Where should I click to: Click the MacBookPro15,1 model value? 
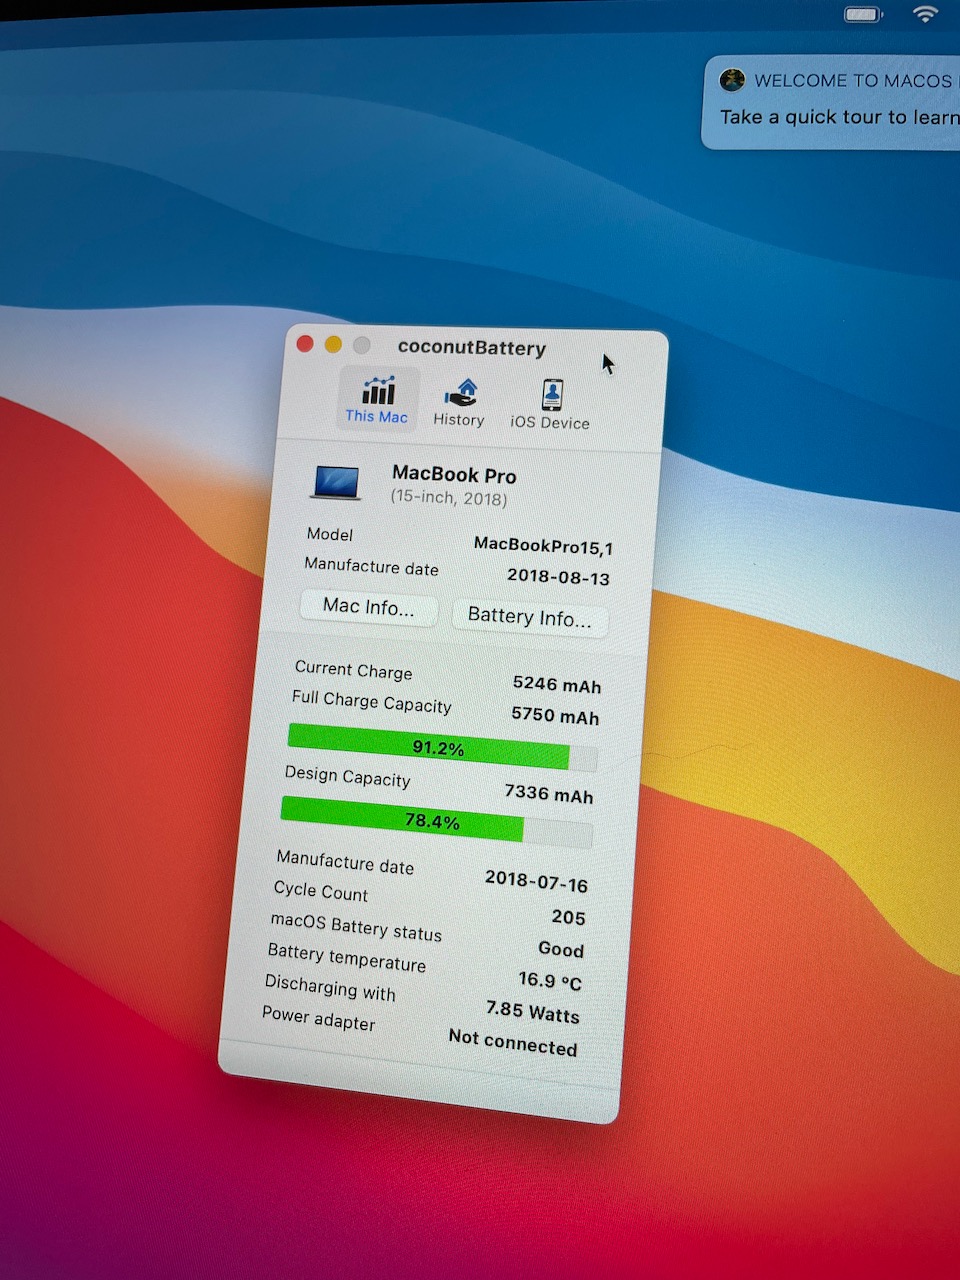543,546
